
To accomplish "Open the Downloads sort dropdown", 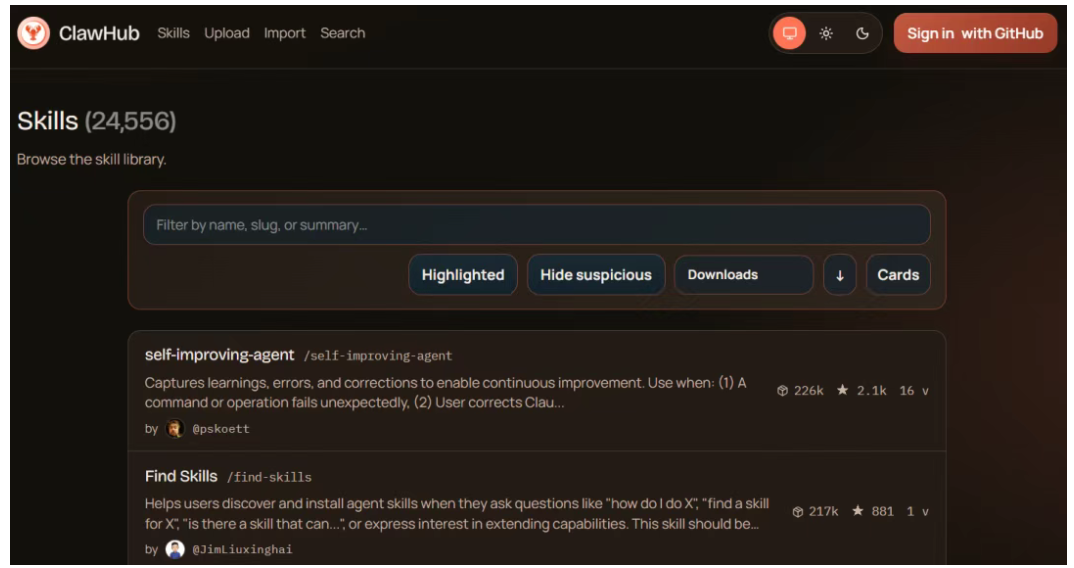I will pyautogui.click(x=743, y=275).
